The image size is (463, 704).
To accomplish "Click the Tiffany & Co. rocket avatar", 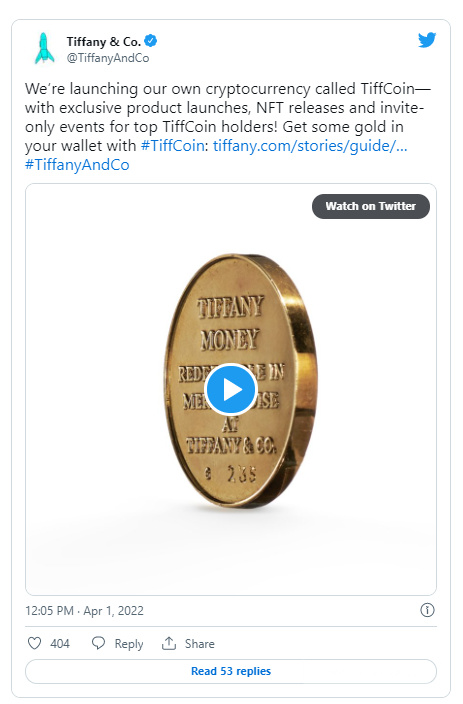I will 44,48.
